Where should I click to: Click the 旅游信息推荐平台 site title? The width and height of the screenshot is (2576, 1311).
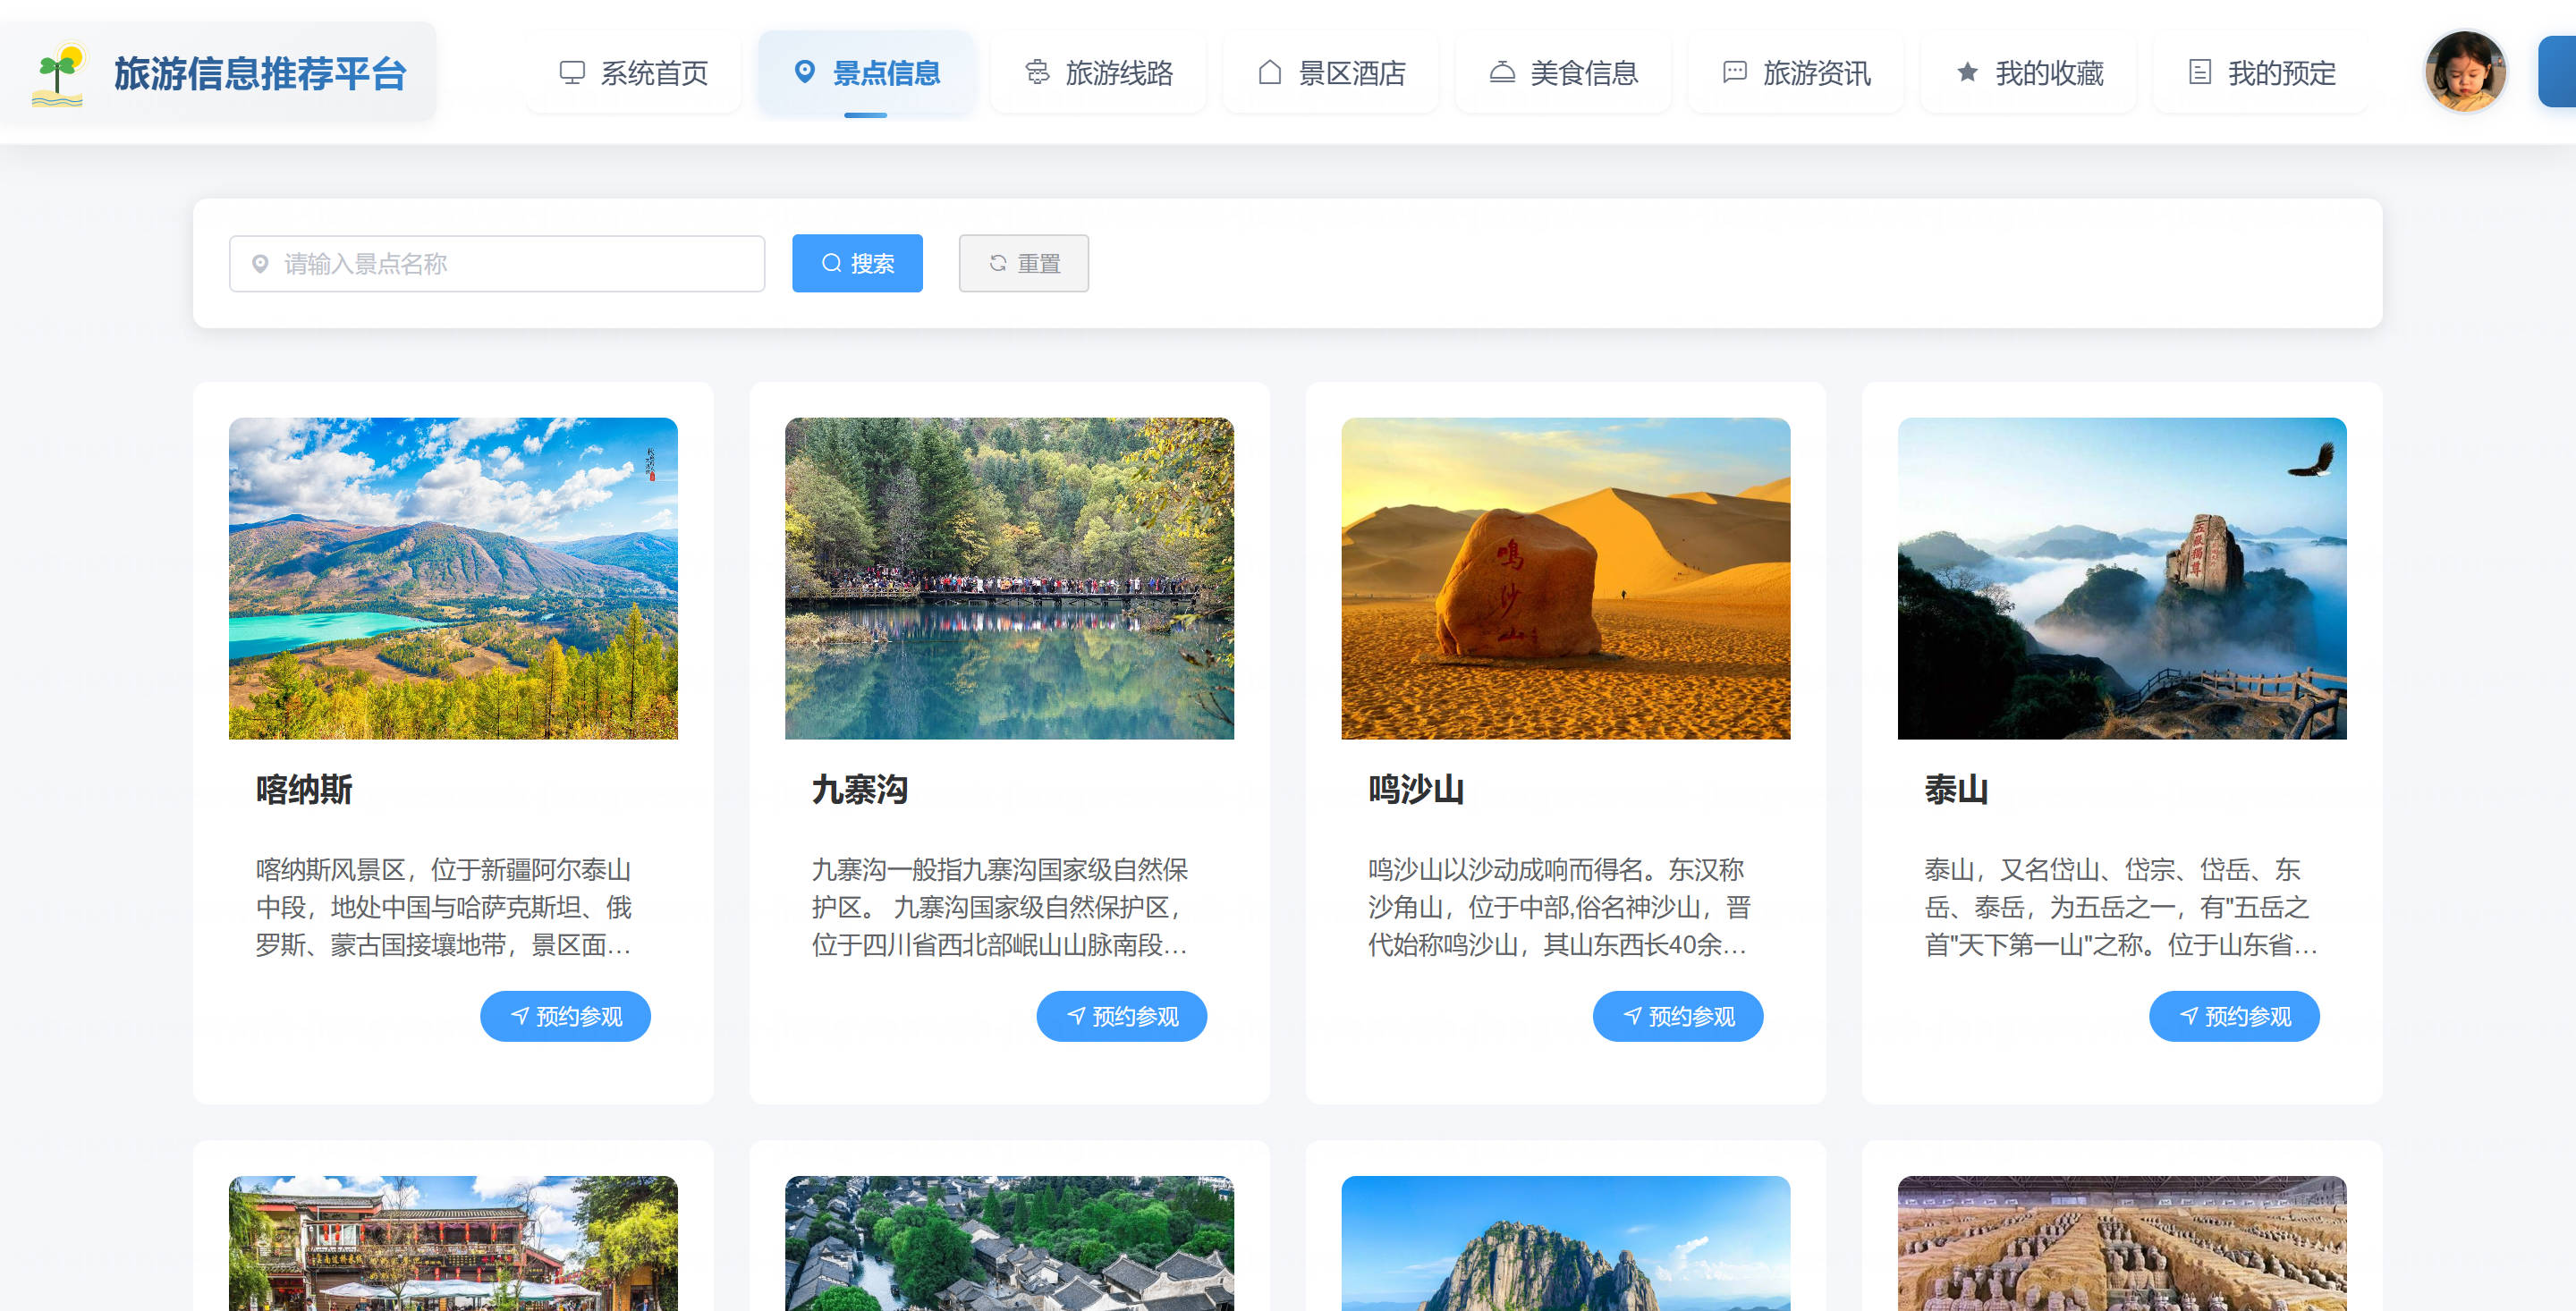pyautogui.click(x=260, y=74)
